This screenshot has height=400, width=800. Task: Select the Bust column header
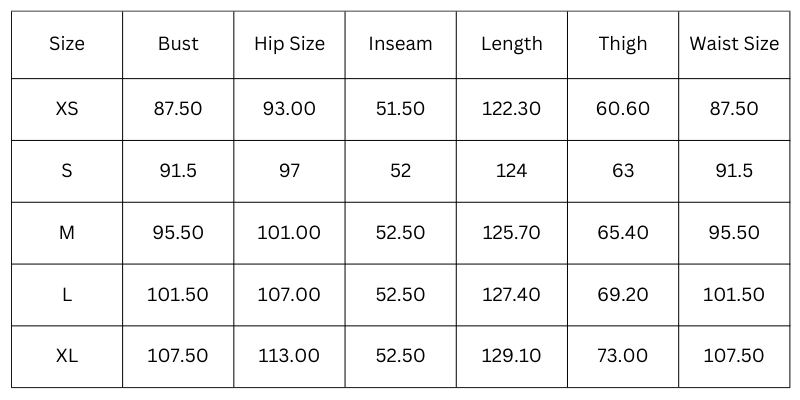pyautogui.click(x=178, y=44)
